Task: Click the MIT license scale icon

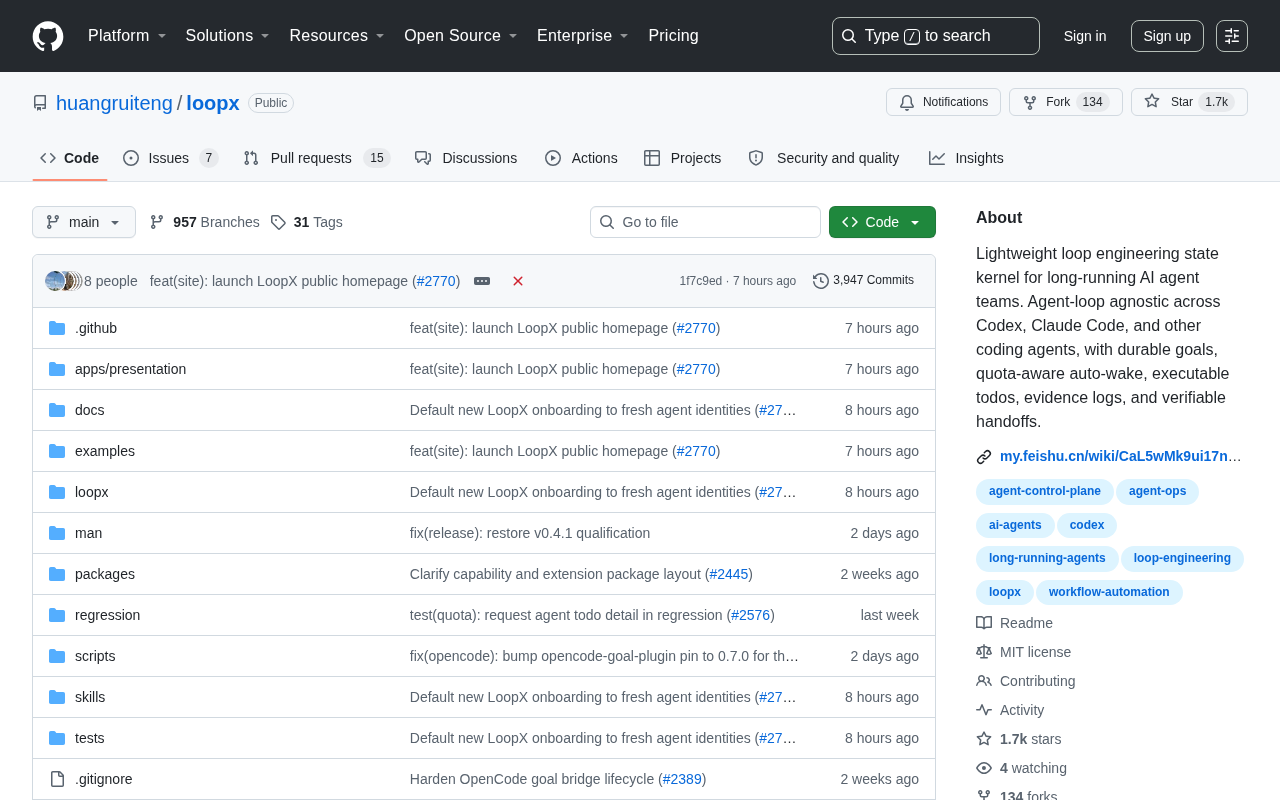Action: (x=984, y=652)
